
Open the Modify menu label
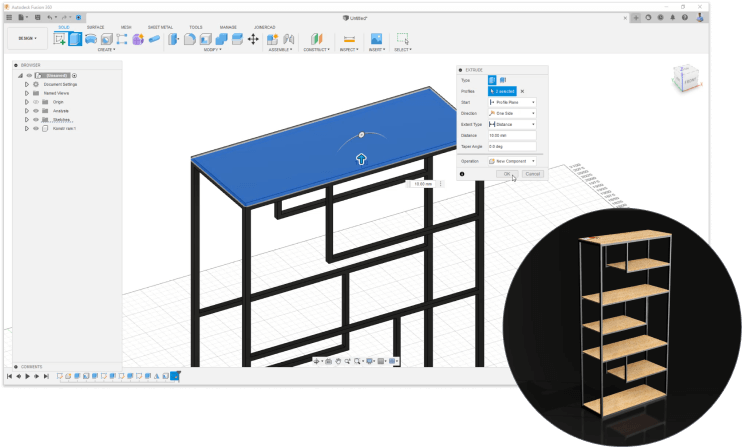[x=212, y=50]
